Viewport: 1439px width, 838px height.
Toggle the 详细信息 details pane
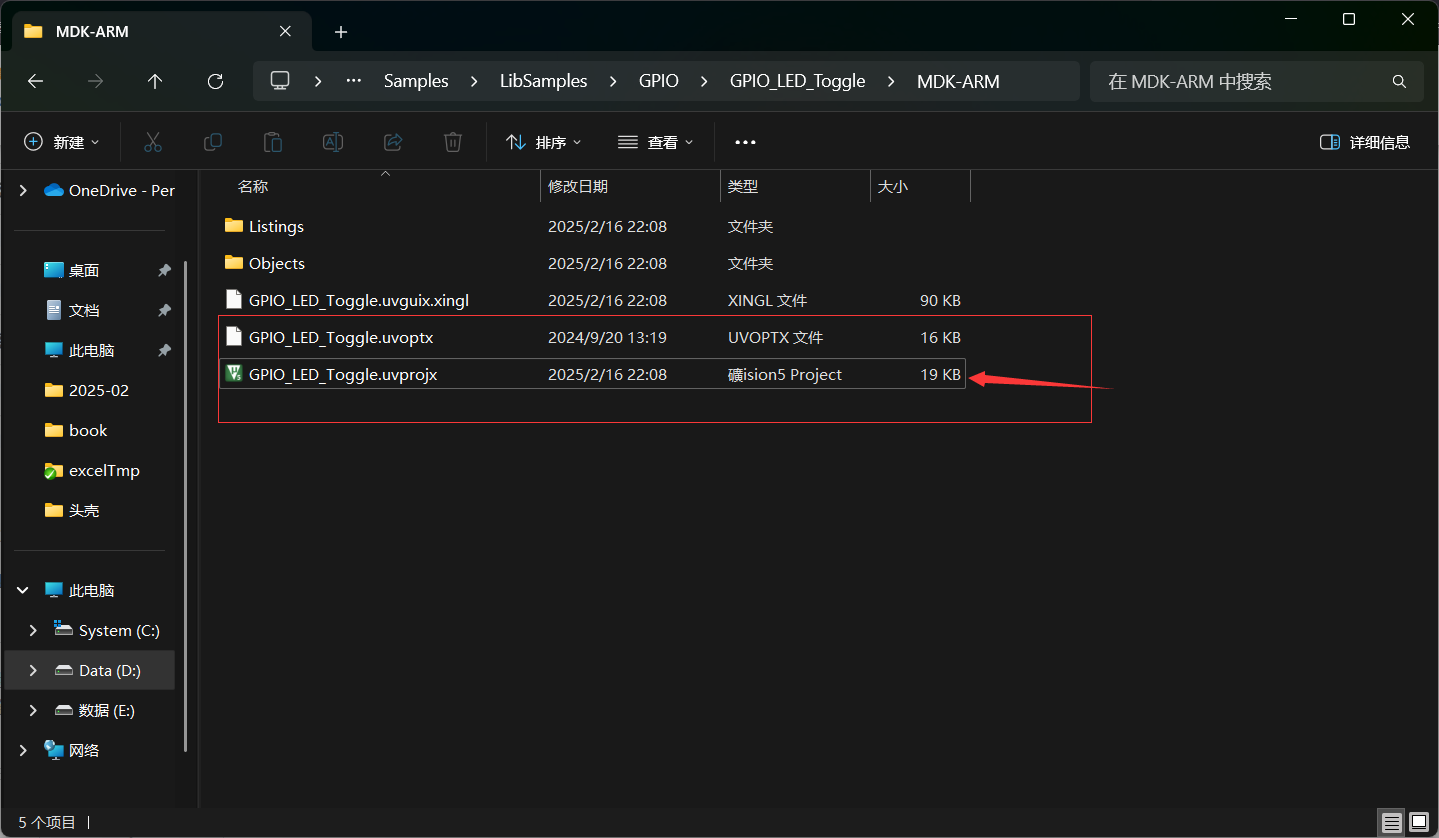click(1365, 142)
